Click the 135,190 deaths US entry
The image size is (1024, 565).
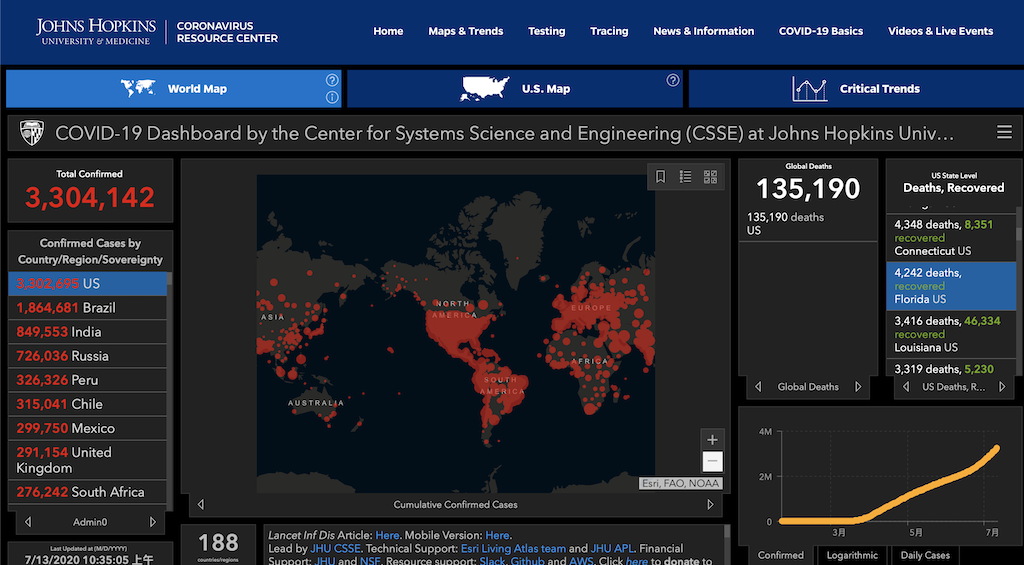pyautogui.click(x=808, y=223)
